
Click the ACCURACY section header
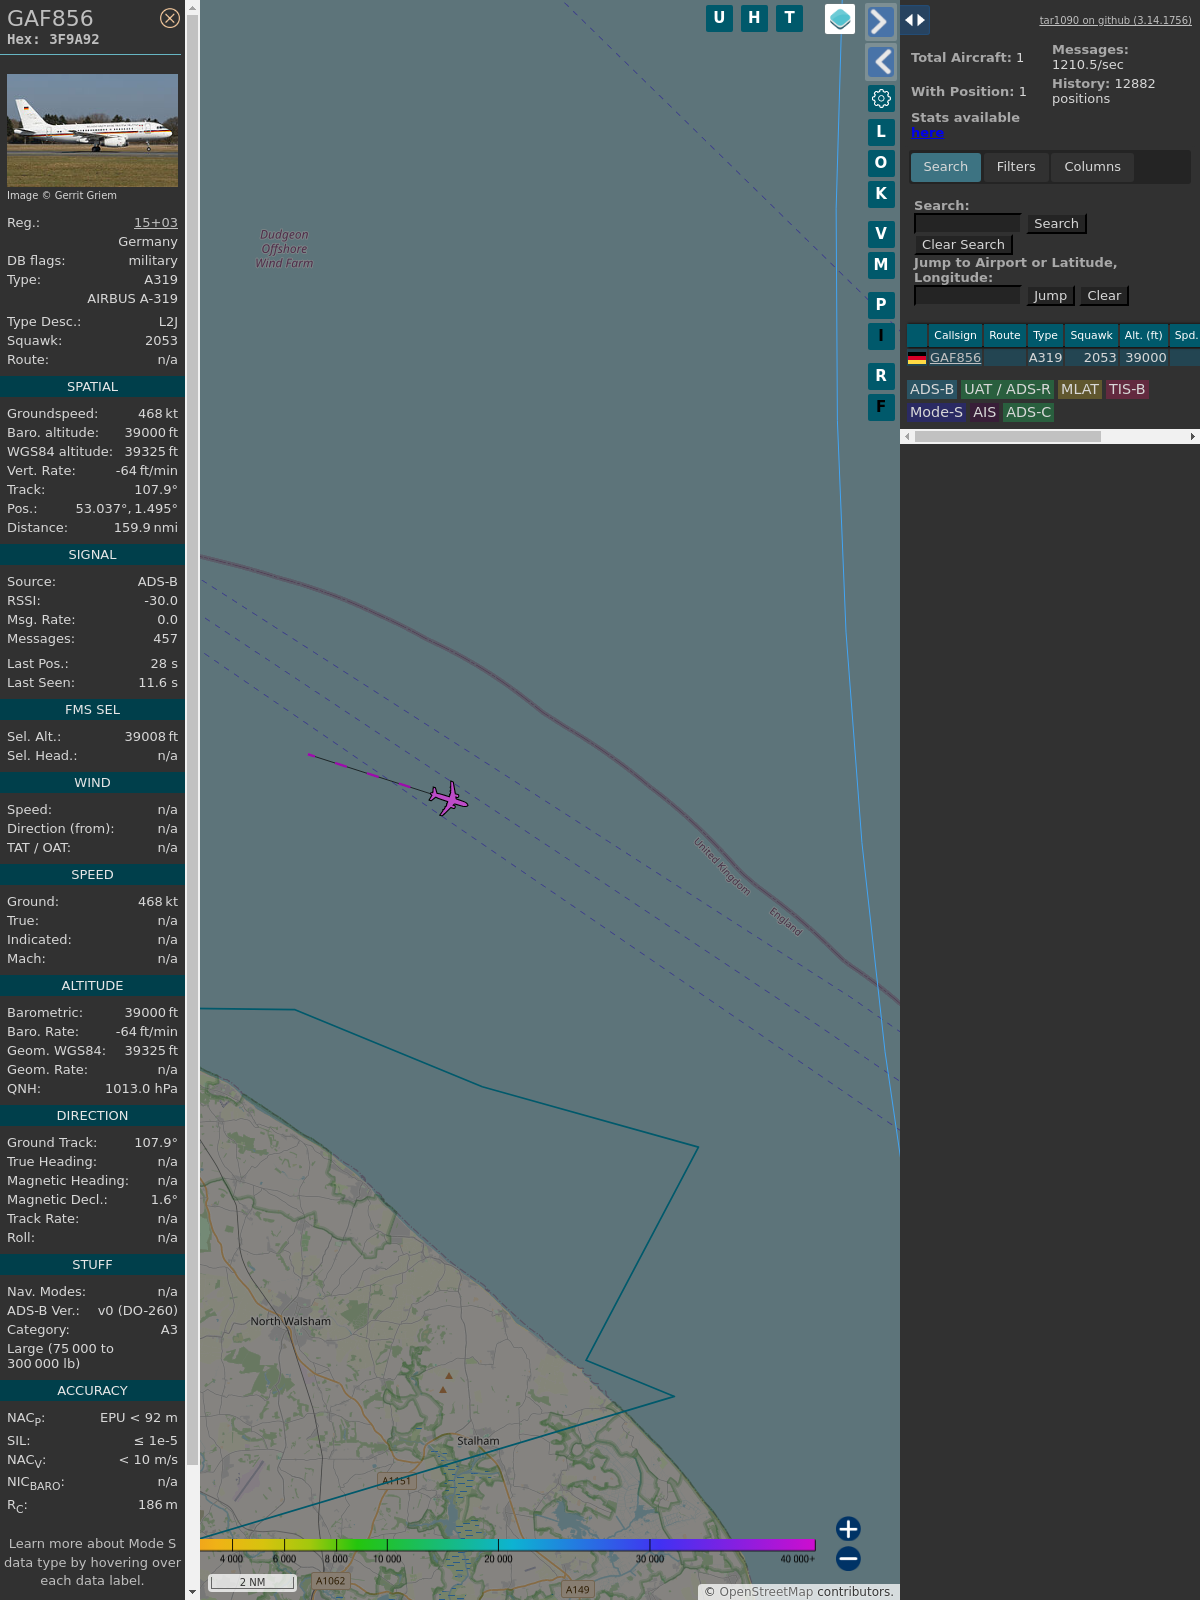[92, 1391]
